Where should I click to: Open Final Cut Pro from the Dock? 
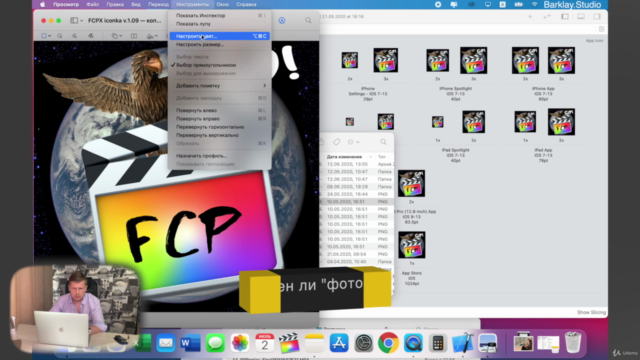click(289, 343)
